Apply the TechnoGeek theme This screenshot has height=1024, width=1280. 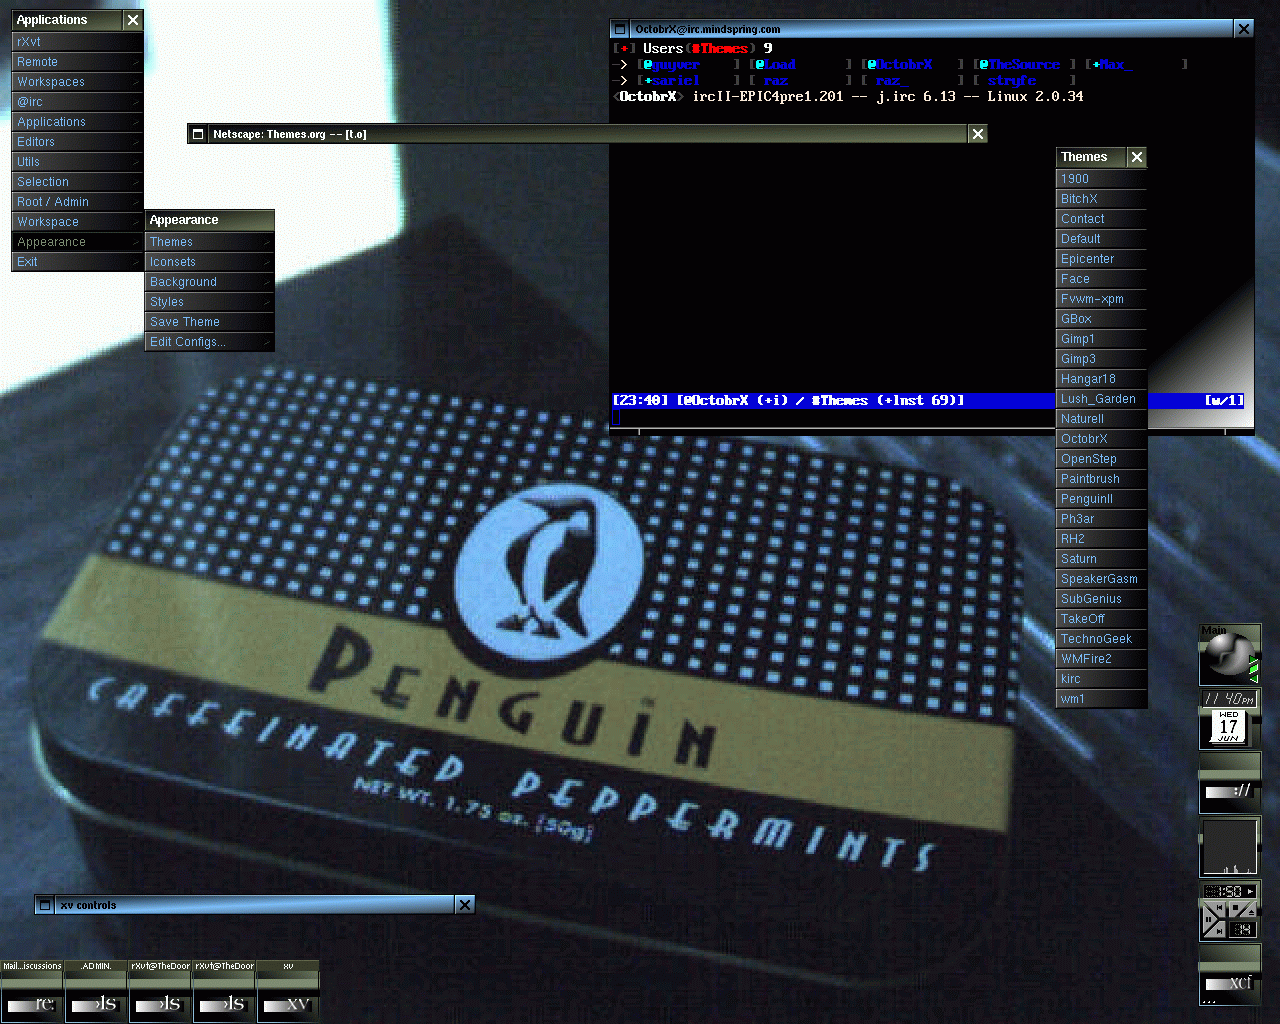coord(1101,639)
